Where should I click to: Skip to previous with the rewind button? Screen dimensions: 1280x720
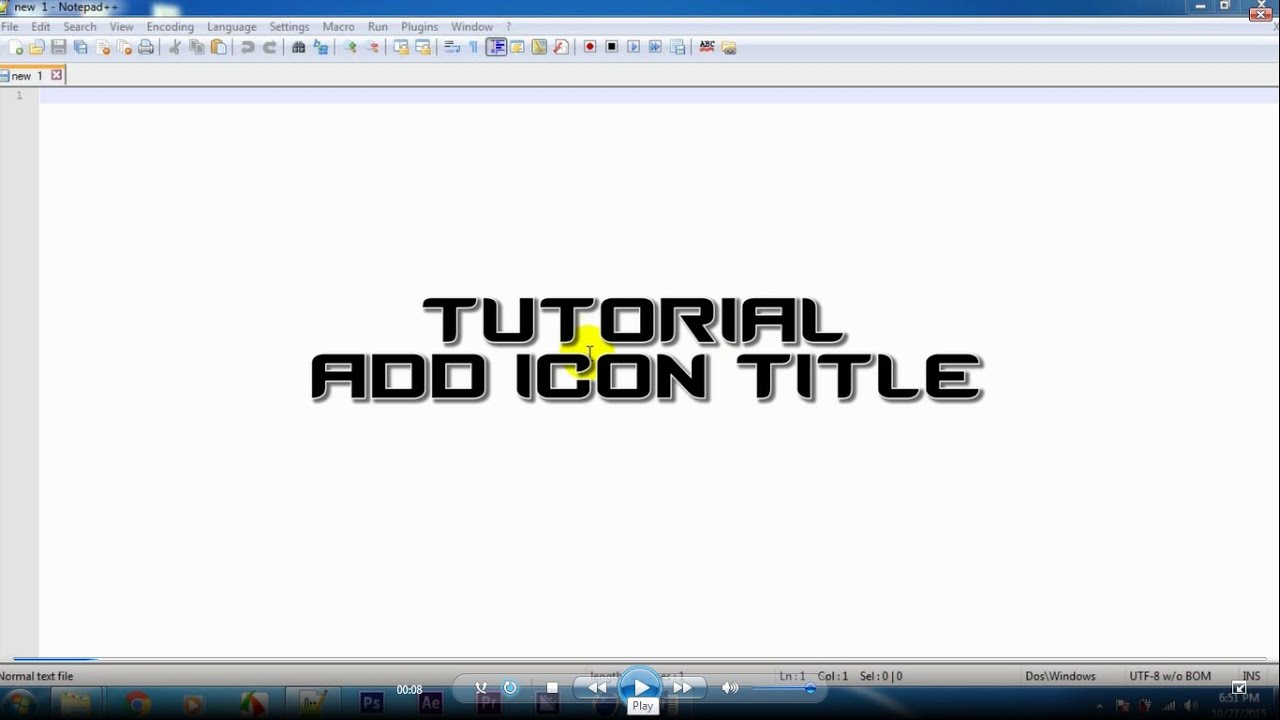[597, 688]
